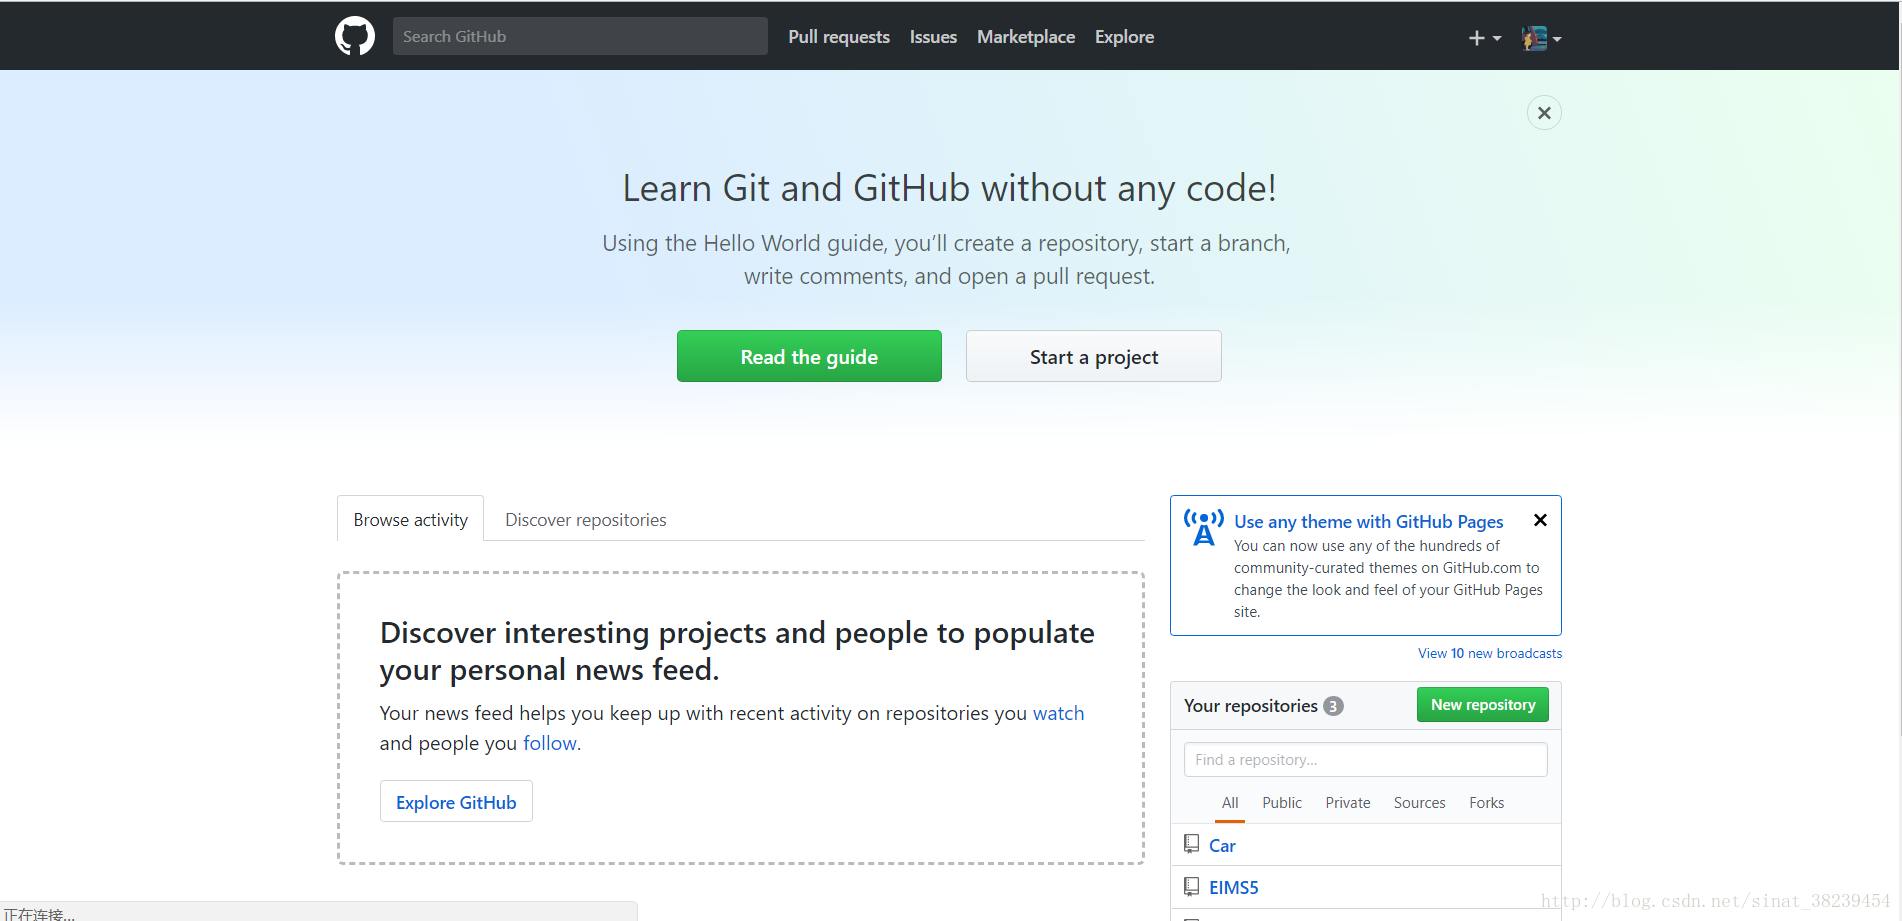Go to Marketplace

click(x=1026, y=37)
